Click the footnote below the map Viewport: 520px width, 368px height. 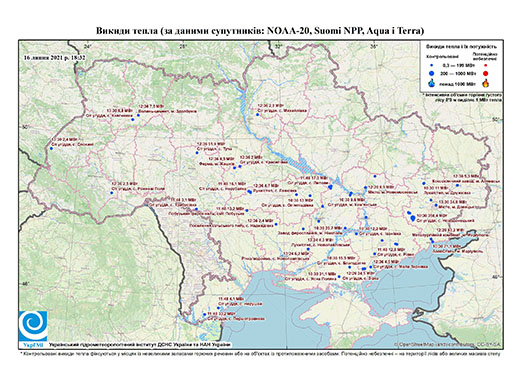tap(260, 353)
